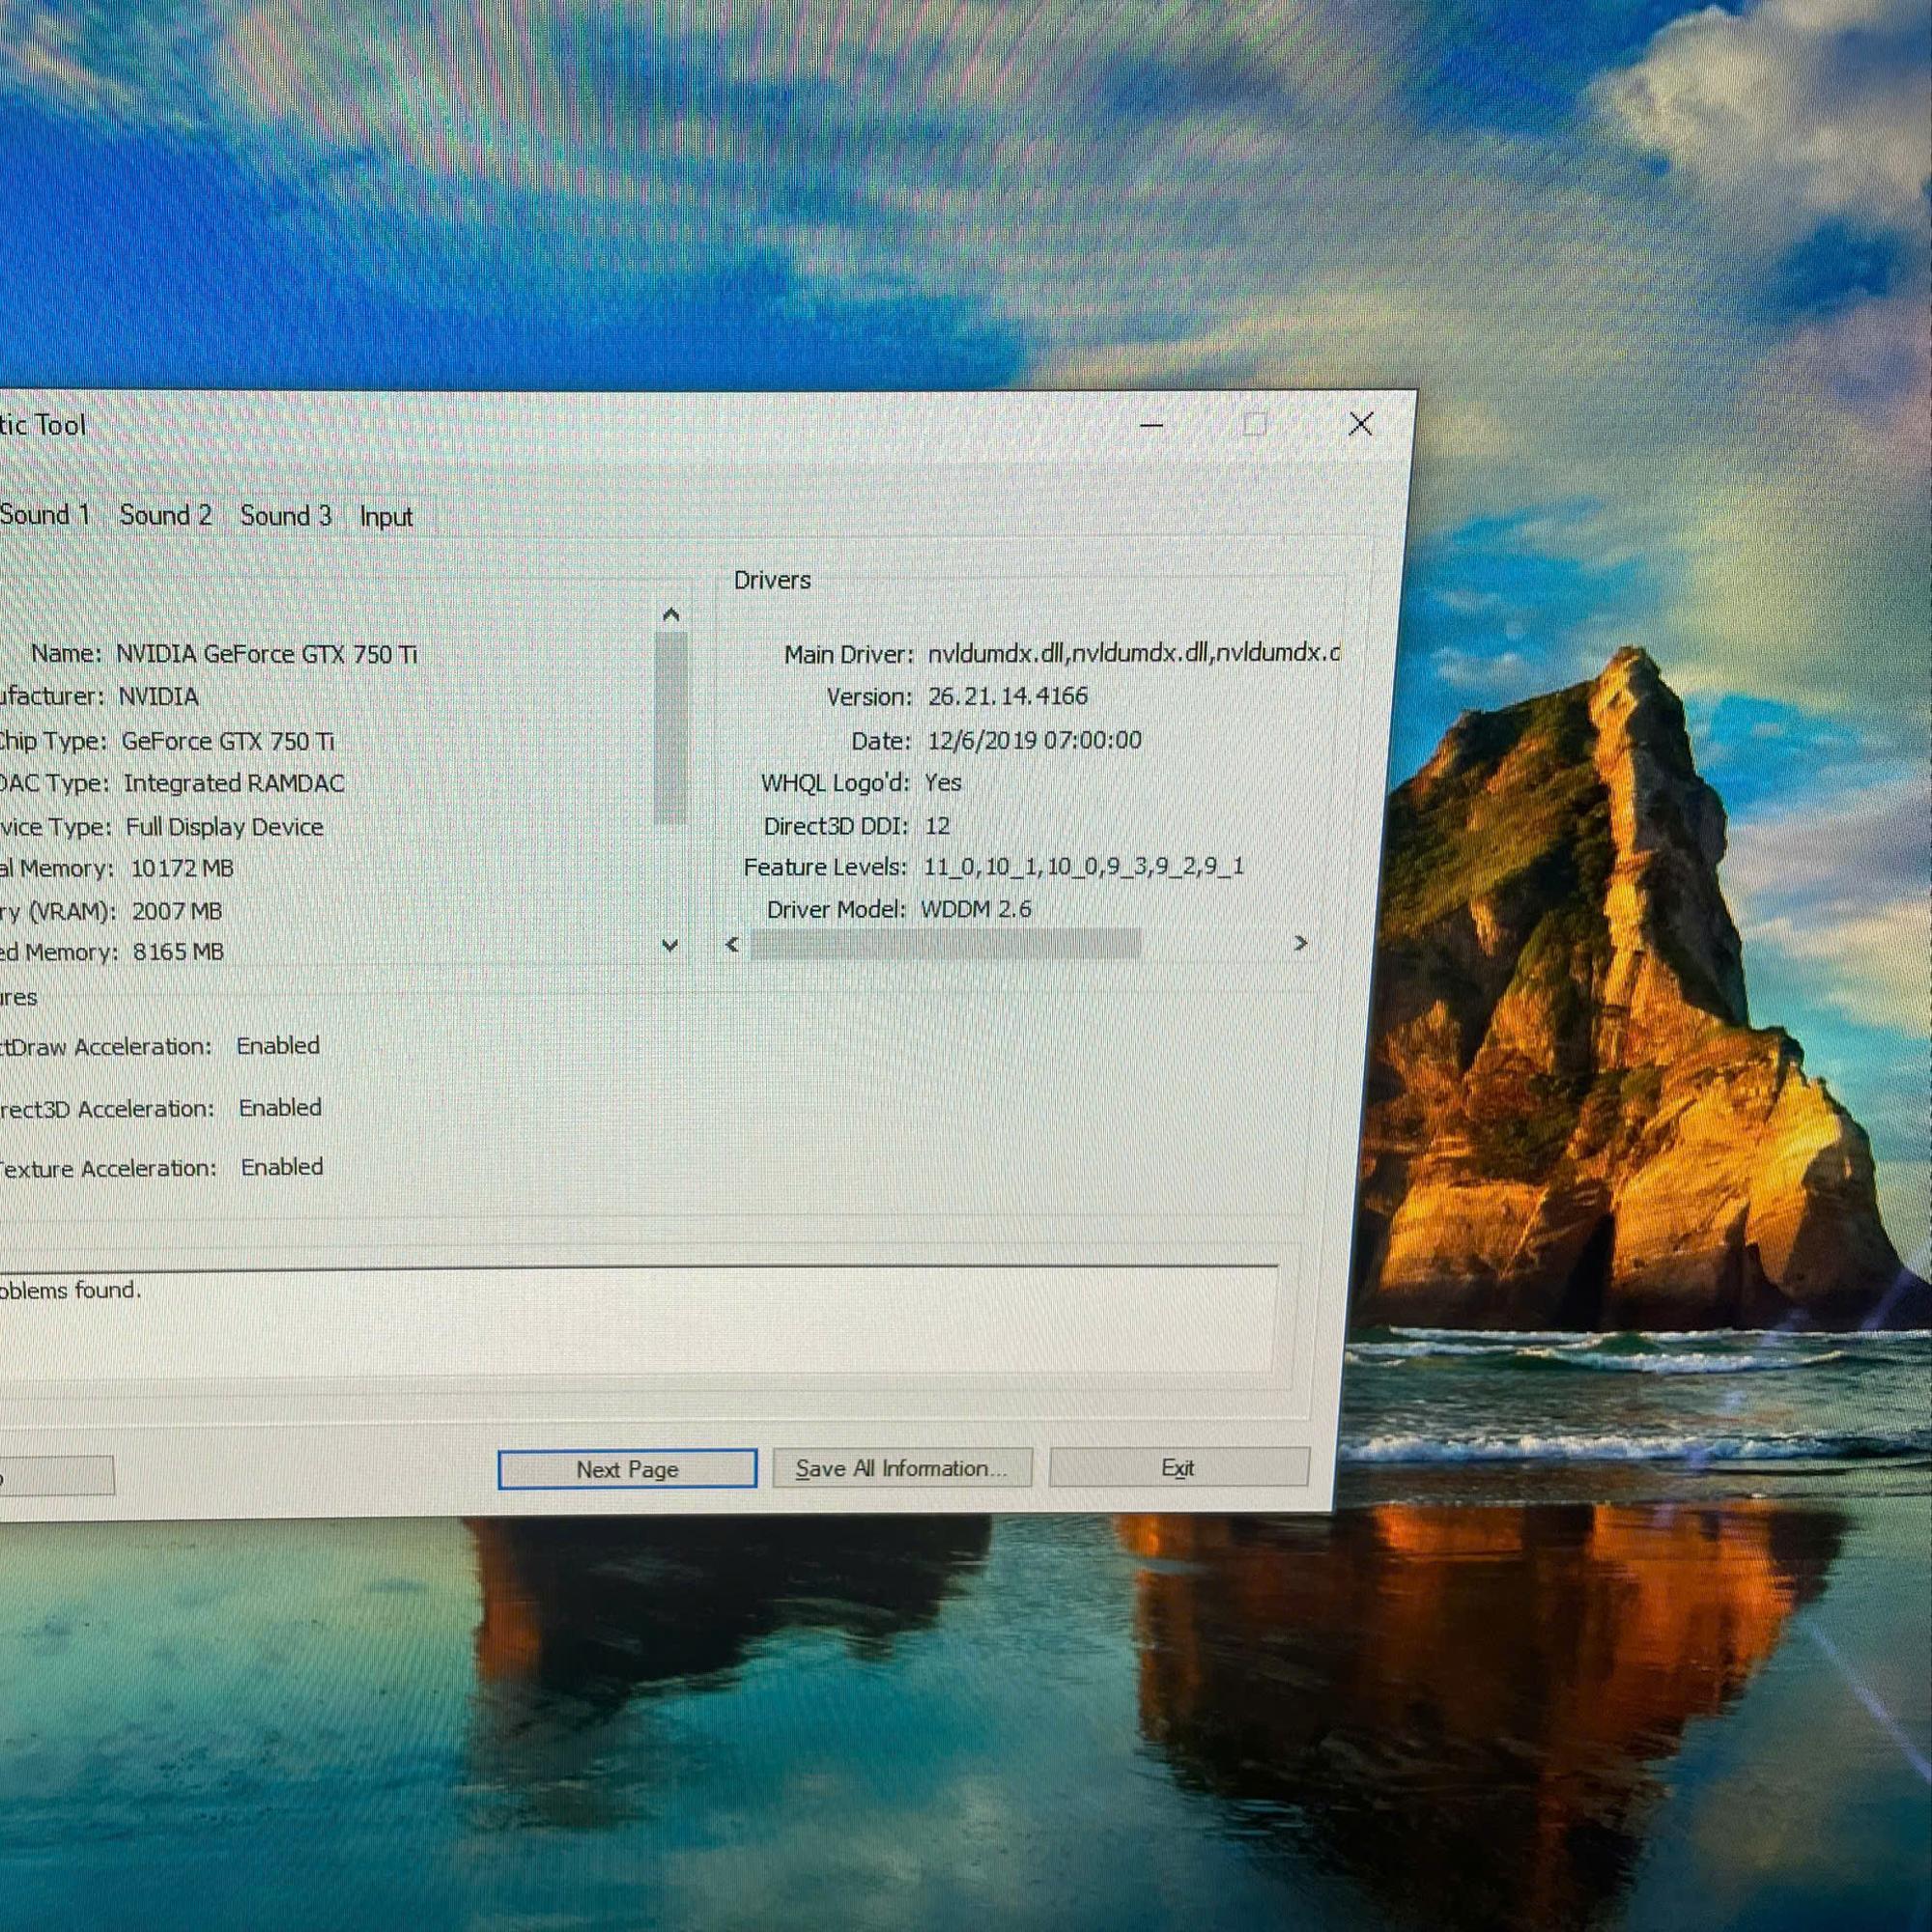
Task: Click the Drivers panel left scroll arrow
Action: (x=733, y=944)
